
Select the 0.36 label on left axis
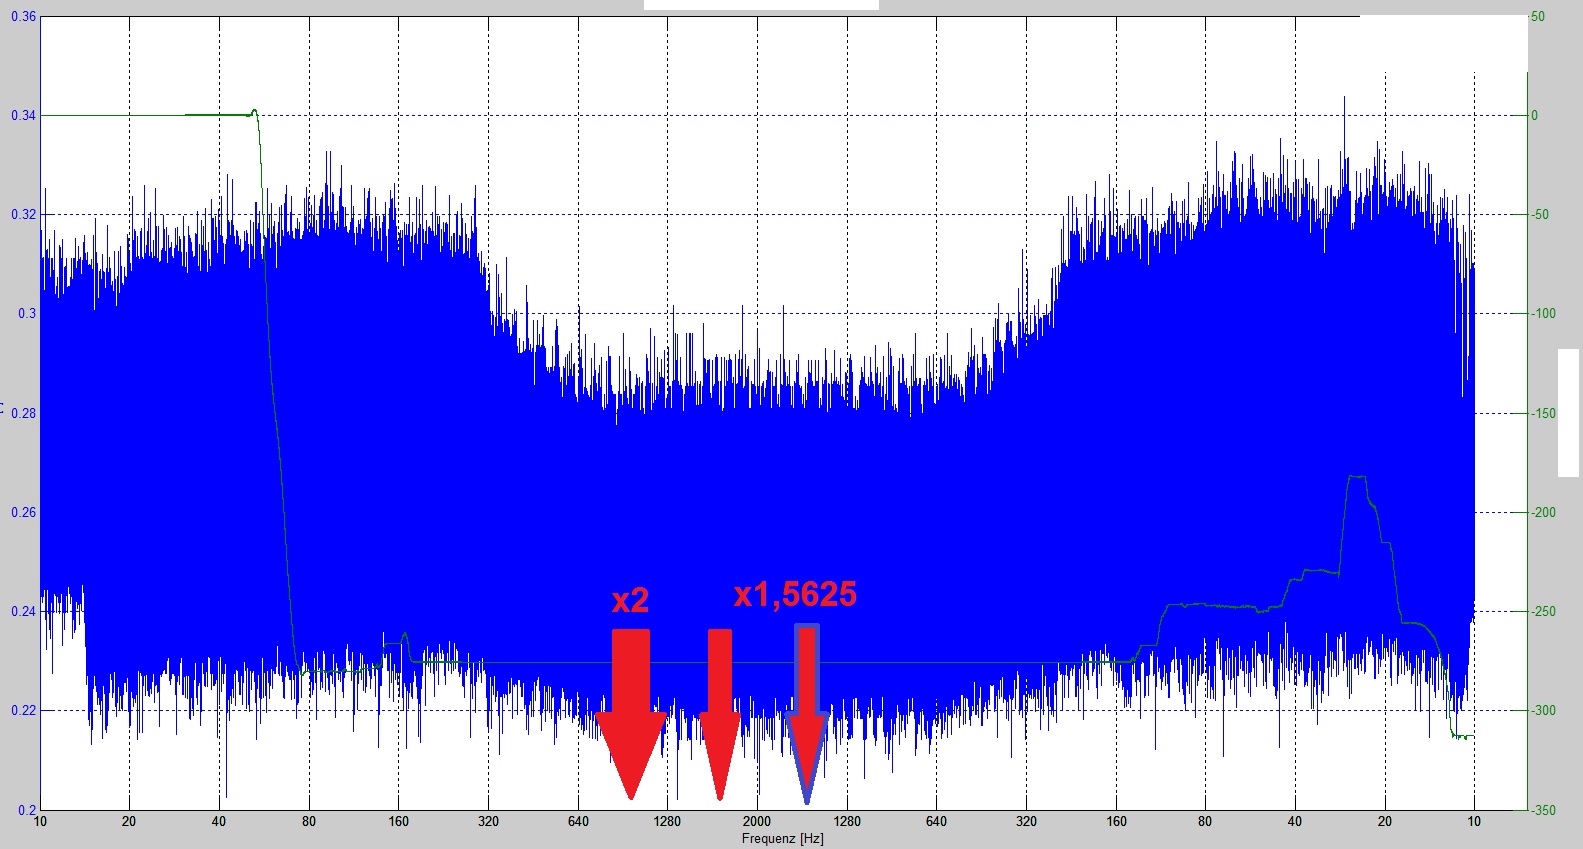[x=23, y=17]
